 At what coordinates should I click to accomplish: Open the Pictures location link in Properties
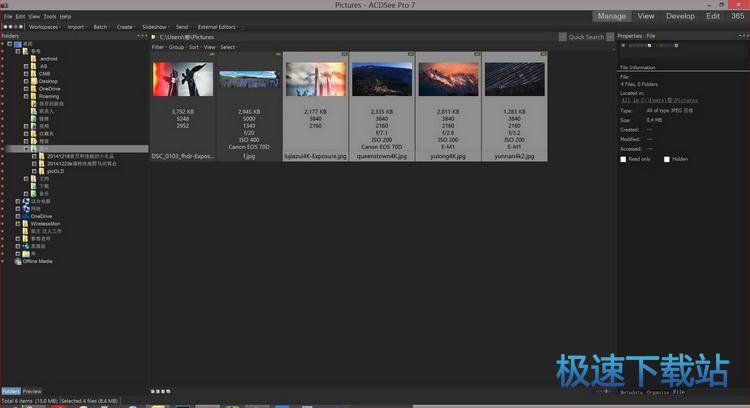(x=659, y=101)
